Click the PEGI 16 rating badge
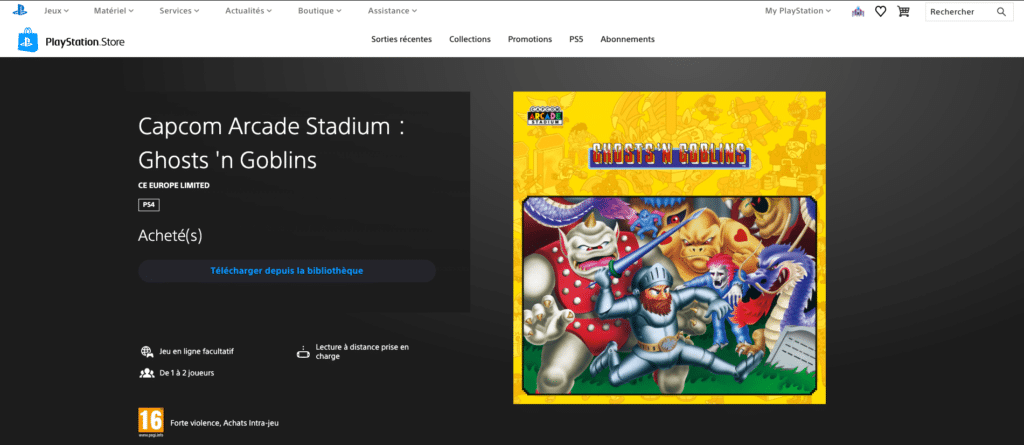The width and height of the screenshot is (1024, 445). [151, 422]
